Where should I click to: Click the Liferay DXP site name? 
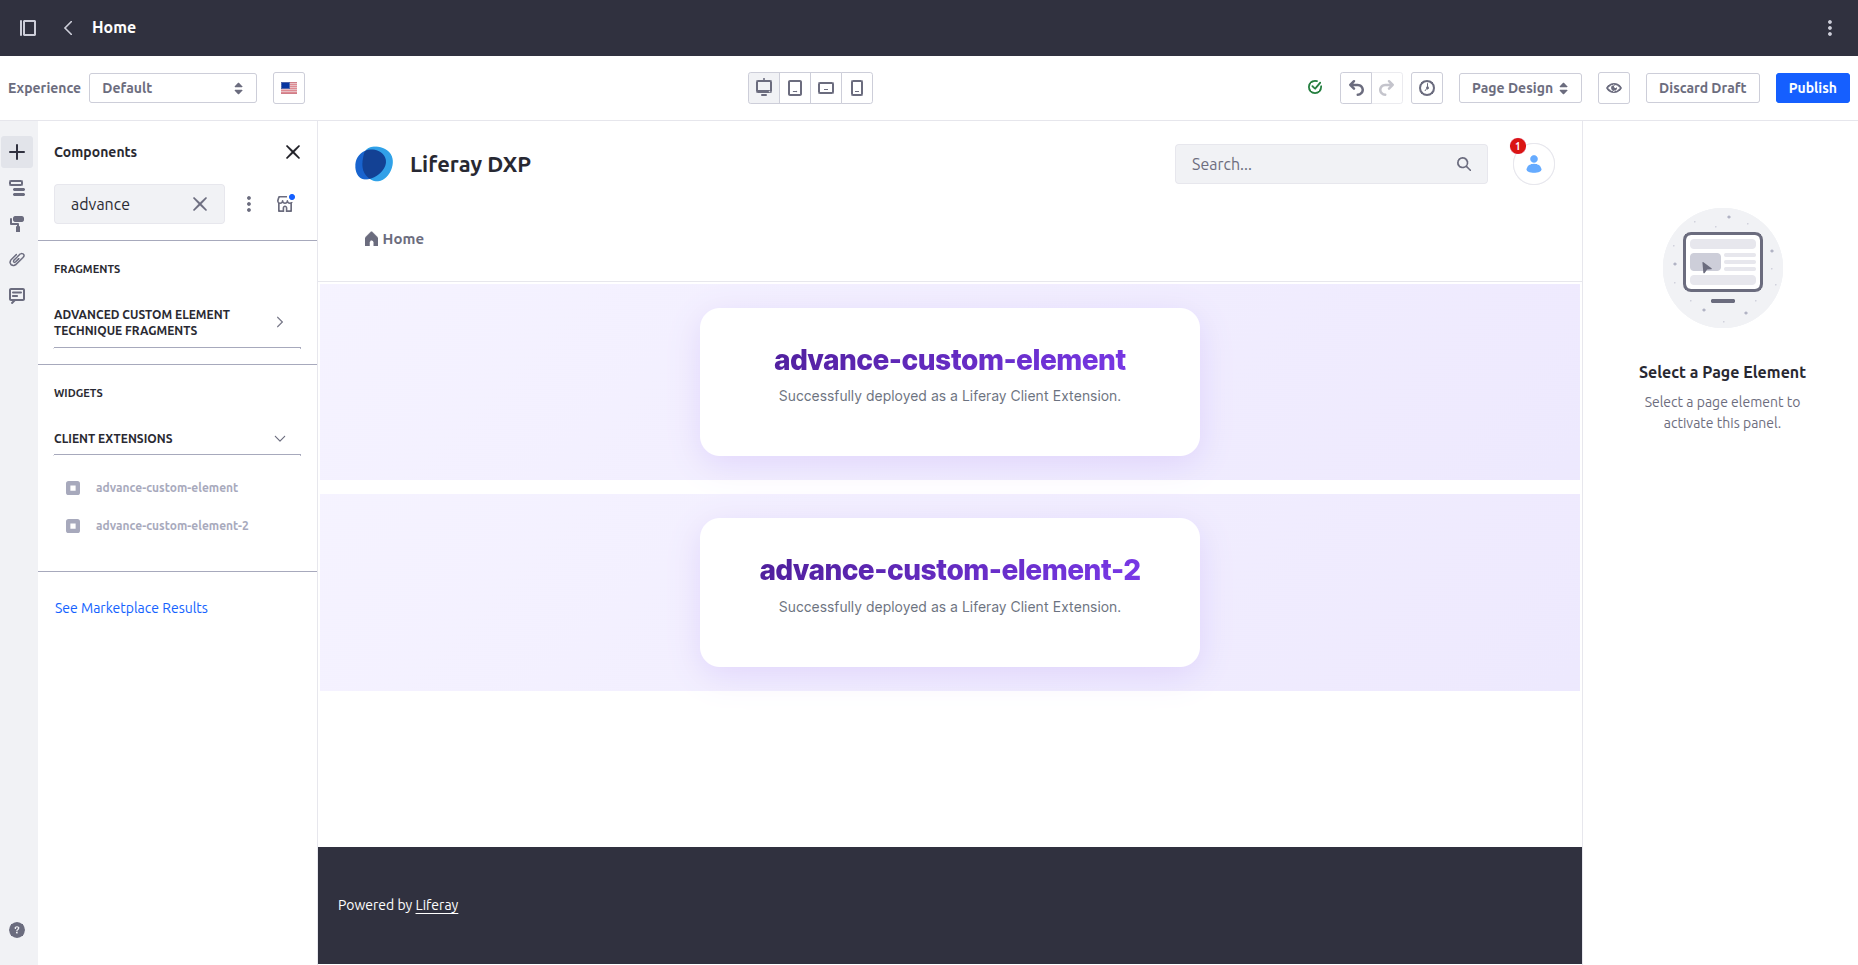pos(470,164)
